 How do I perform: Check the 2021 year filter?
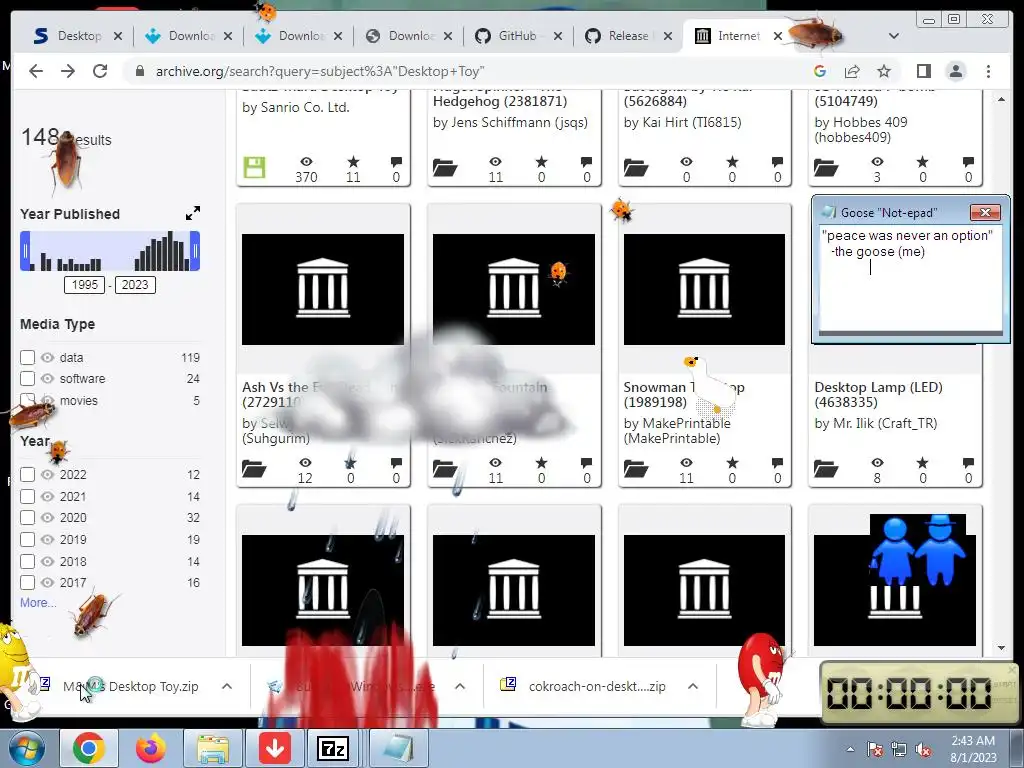coord(27,496)
